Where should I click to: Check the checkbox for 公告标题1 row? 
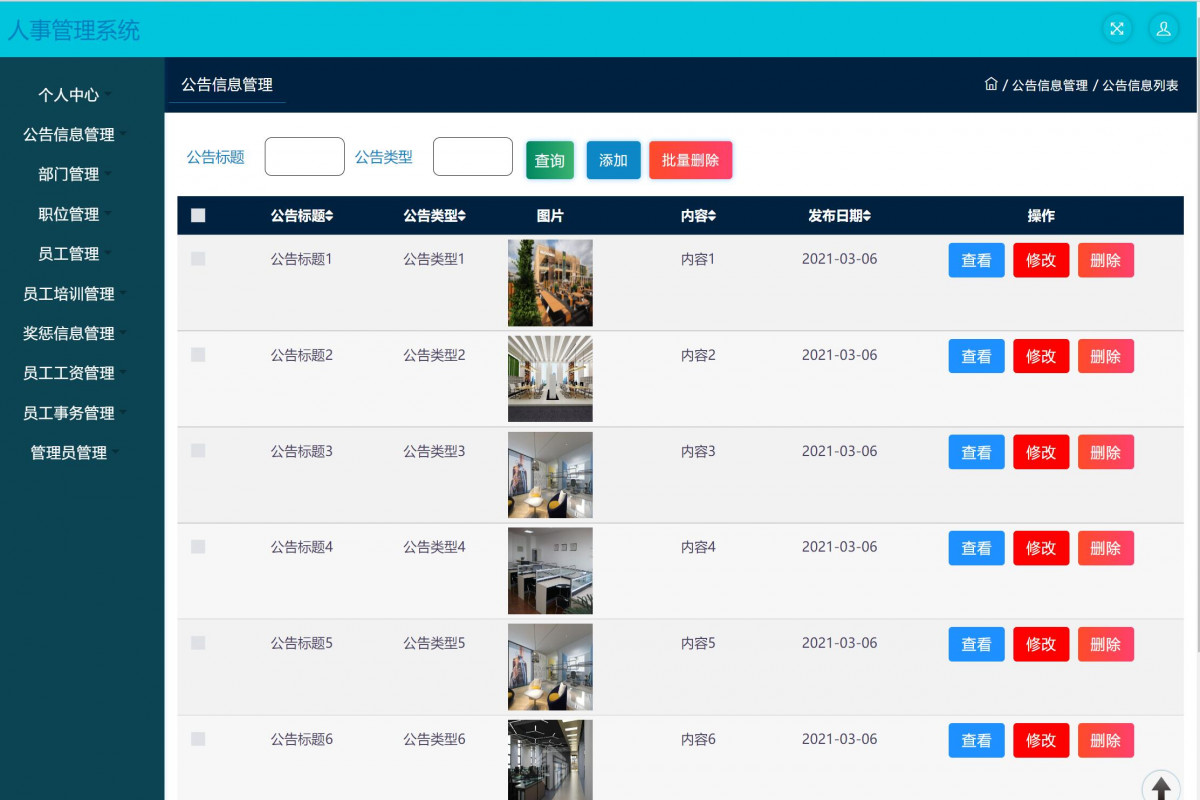[197, 258]
